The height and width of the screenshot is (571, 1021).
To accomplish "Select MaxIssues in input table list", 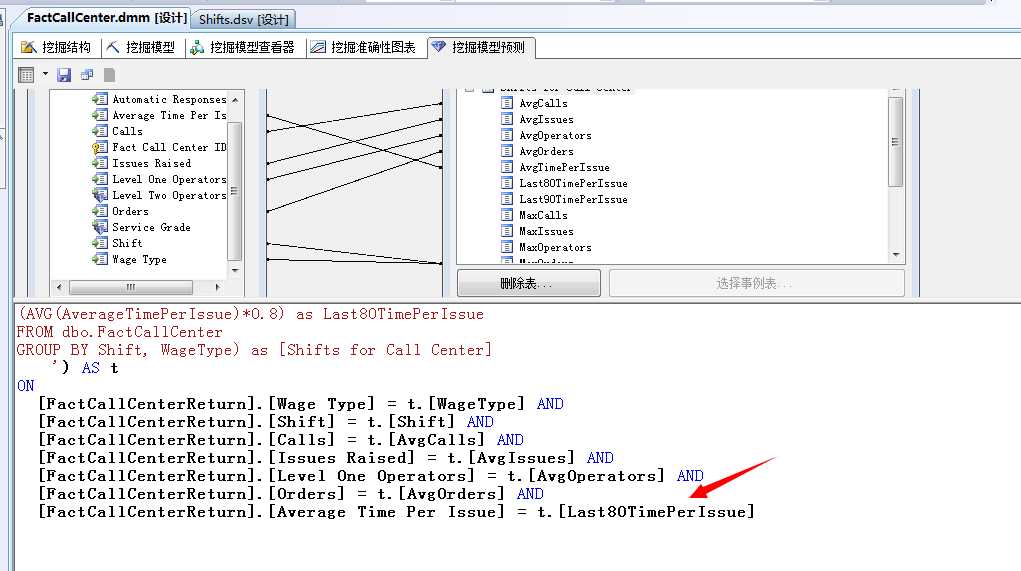I will click(546, 231).
